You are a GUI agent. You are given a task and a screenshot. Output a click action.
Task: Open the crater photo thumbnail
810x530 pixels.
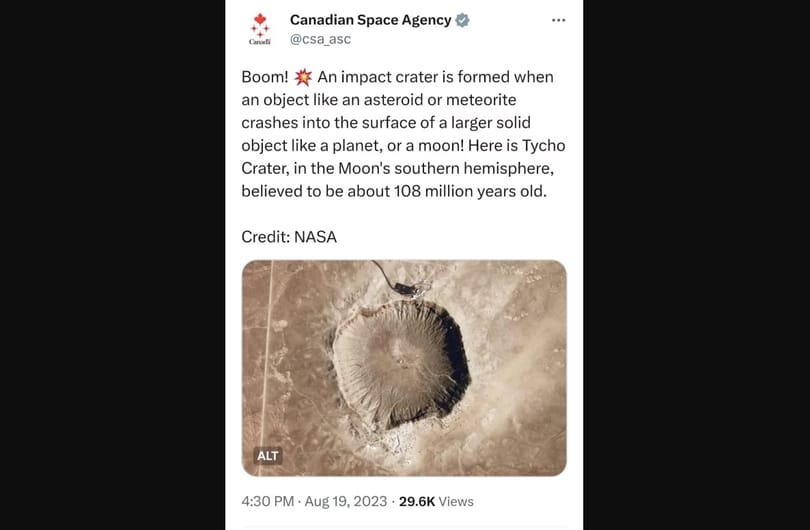tap(404, 368)
